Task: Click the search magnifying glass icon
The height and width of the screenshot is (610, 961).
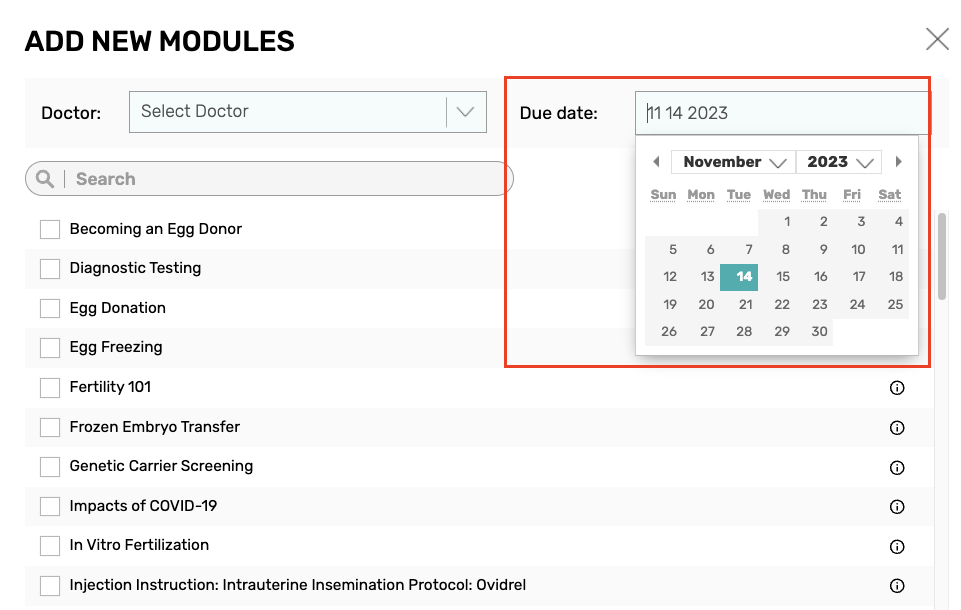Action: (x=44, y=178)
